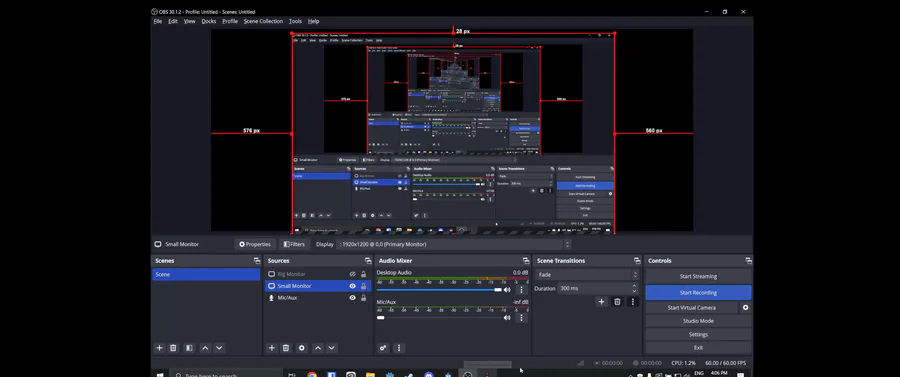The image size is (900, 377).
Task: Open the Profile menu
Action: click(230, 21)
